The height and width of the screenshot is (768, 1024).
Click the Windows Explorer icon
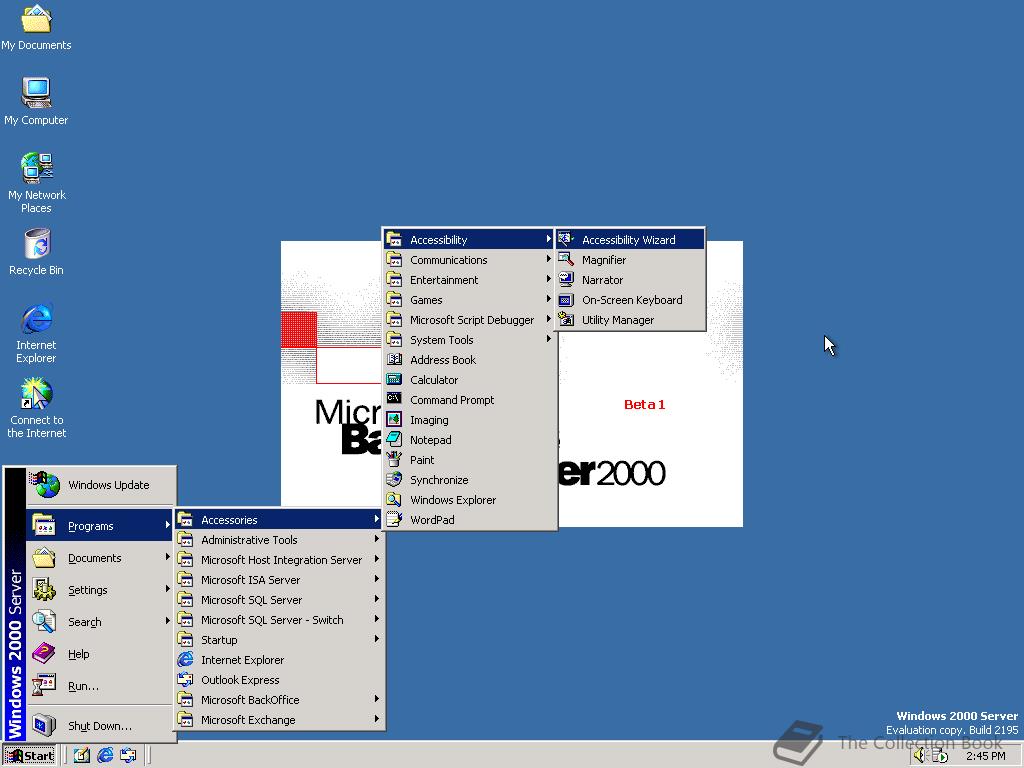point(394,500)
